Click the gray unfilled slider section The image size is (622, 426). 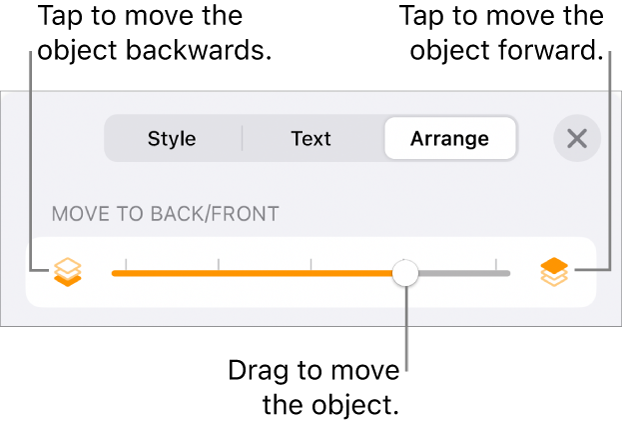[460, 272]
